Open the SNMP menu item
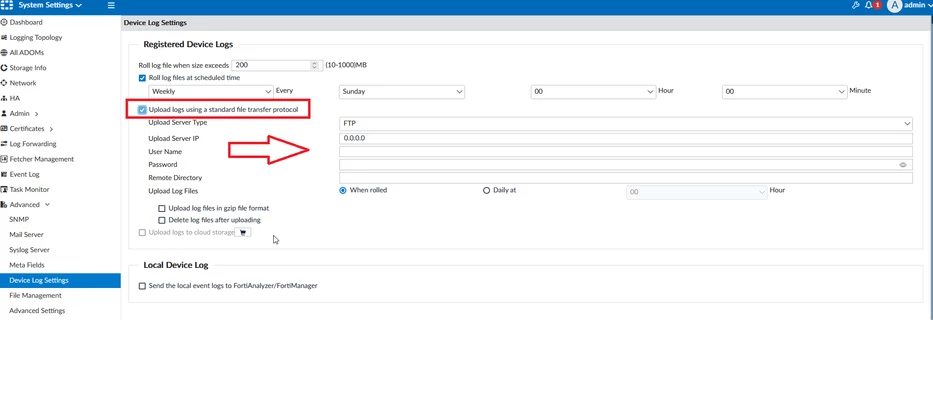 19,220
